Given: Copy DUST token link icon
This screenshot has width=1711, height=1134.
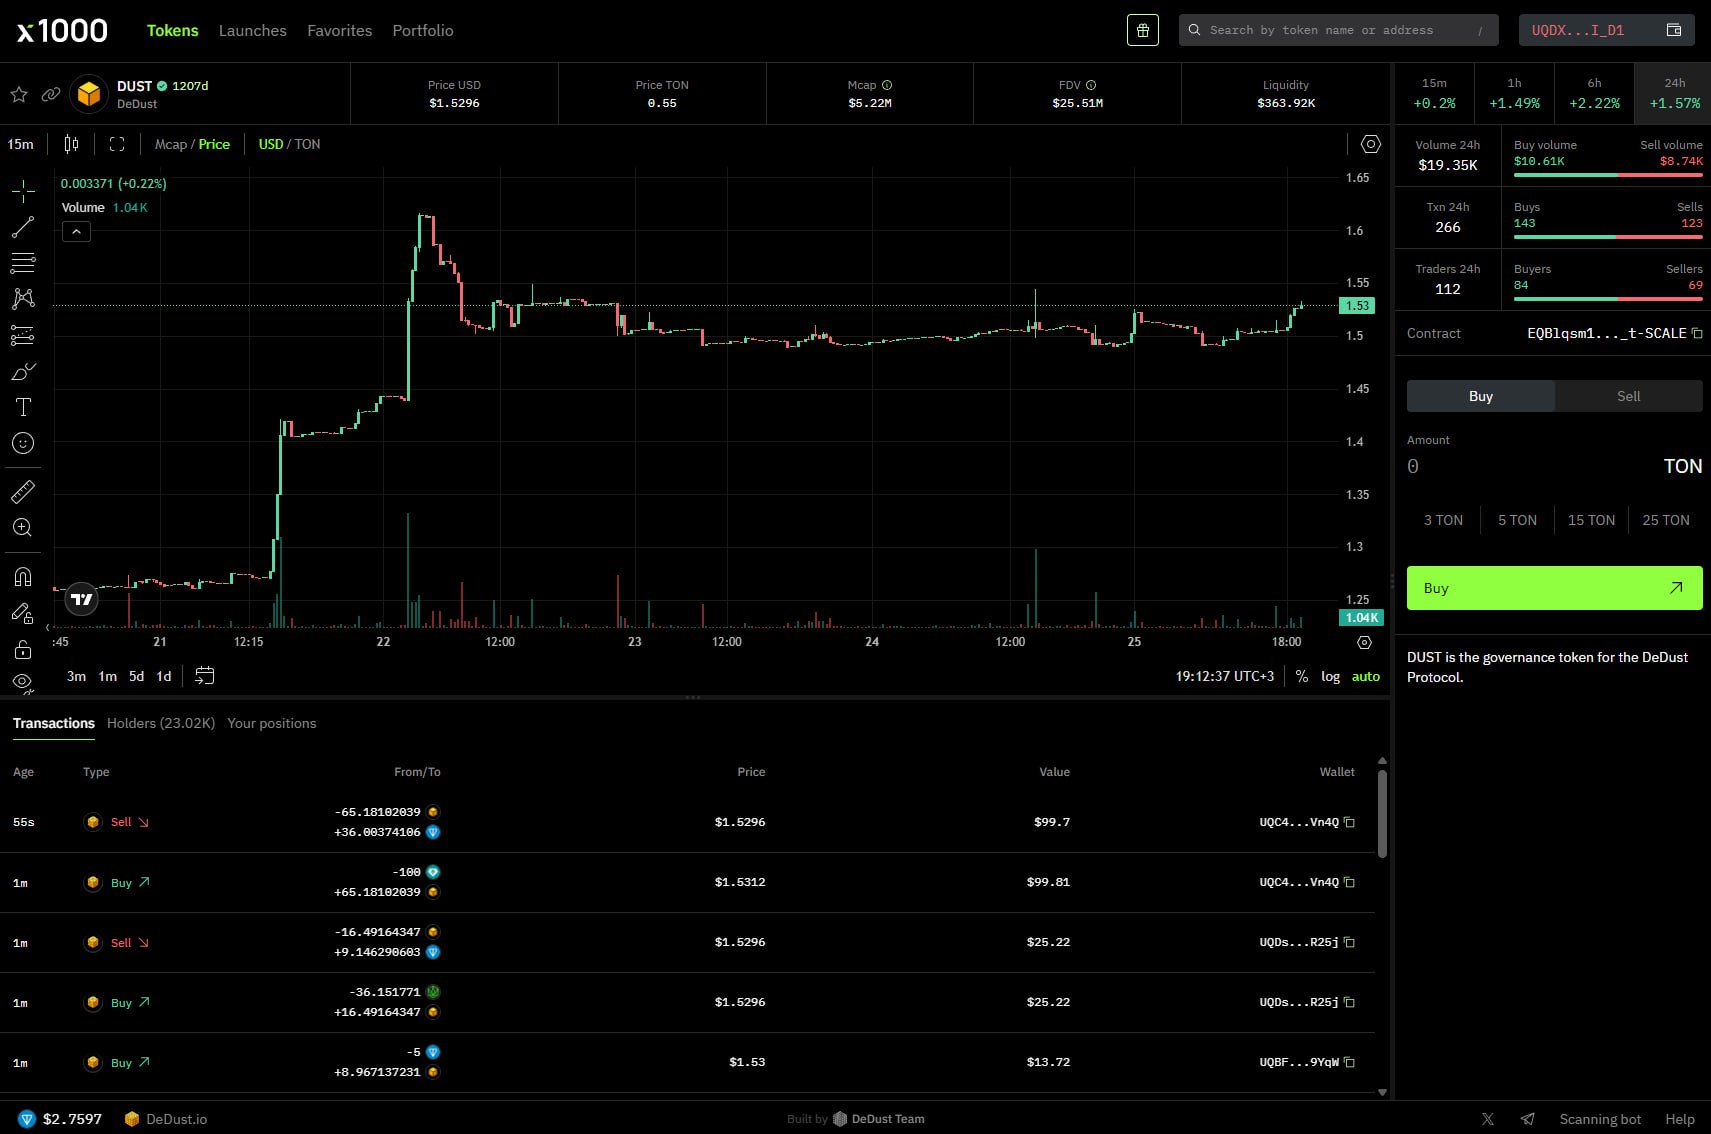Looking at the screenshot, I should 51,94.
